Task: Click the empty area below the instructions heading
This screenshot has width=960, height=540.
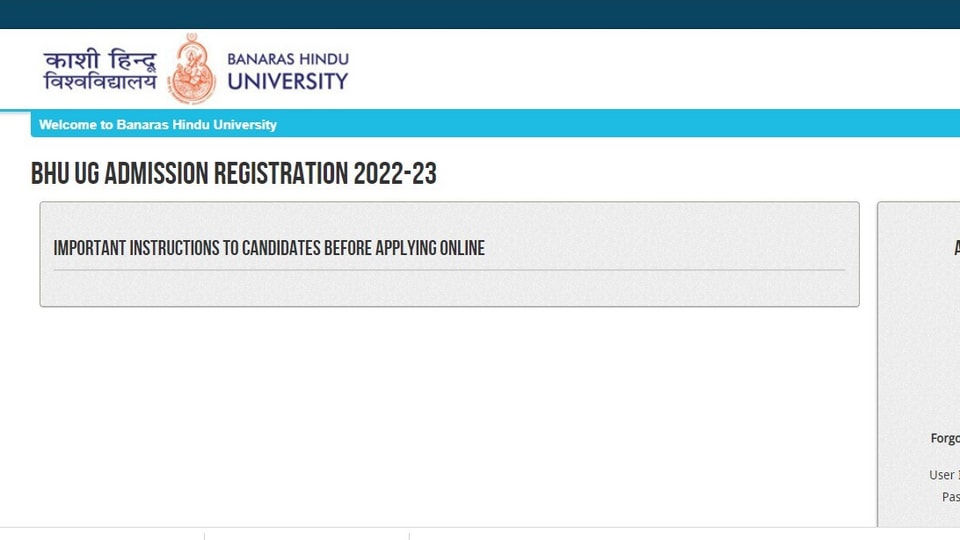Action: pyautogui.click(x=449, y=288)
